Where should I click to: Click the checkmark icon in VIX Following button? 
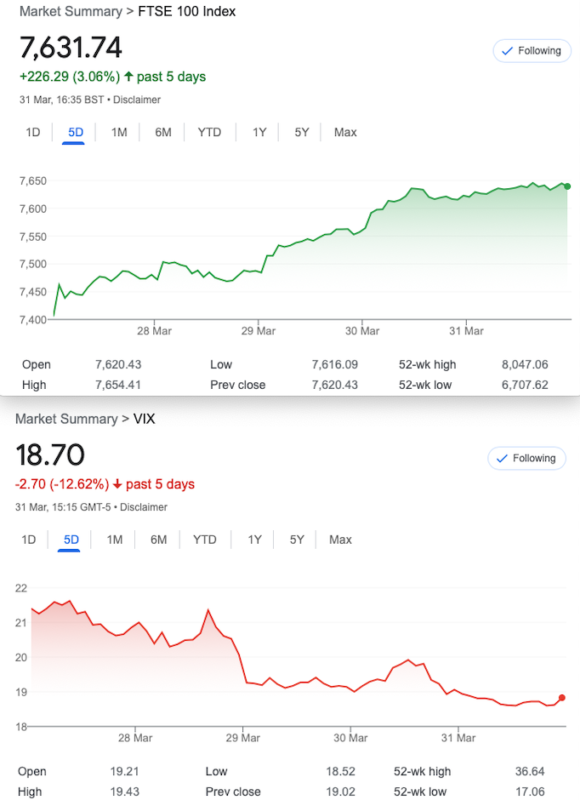tap(502, 458)
